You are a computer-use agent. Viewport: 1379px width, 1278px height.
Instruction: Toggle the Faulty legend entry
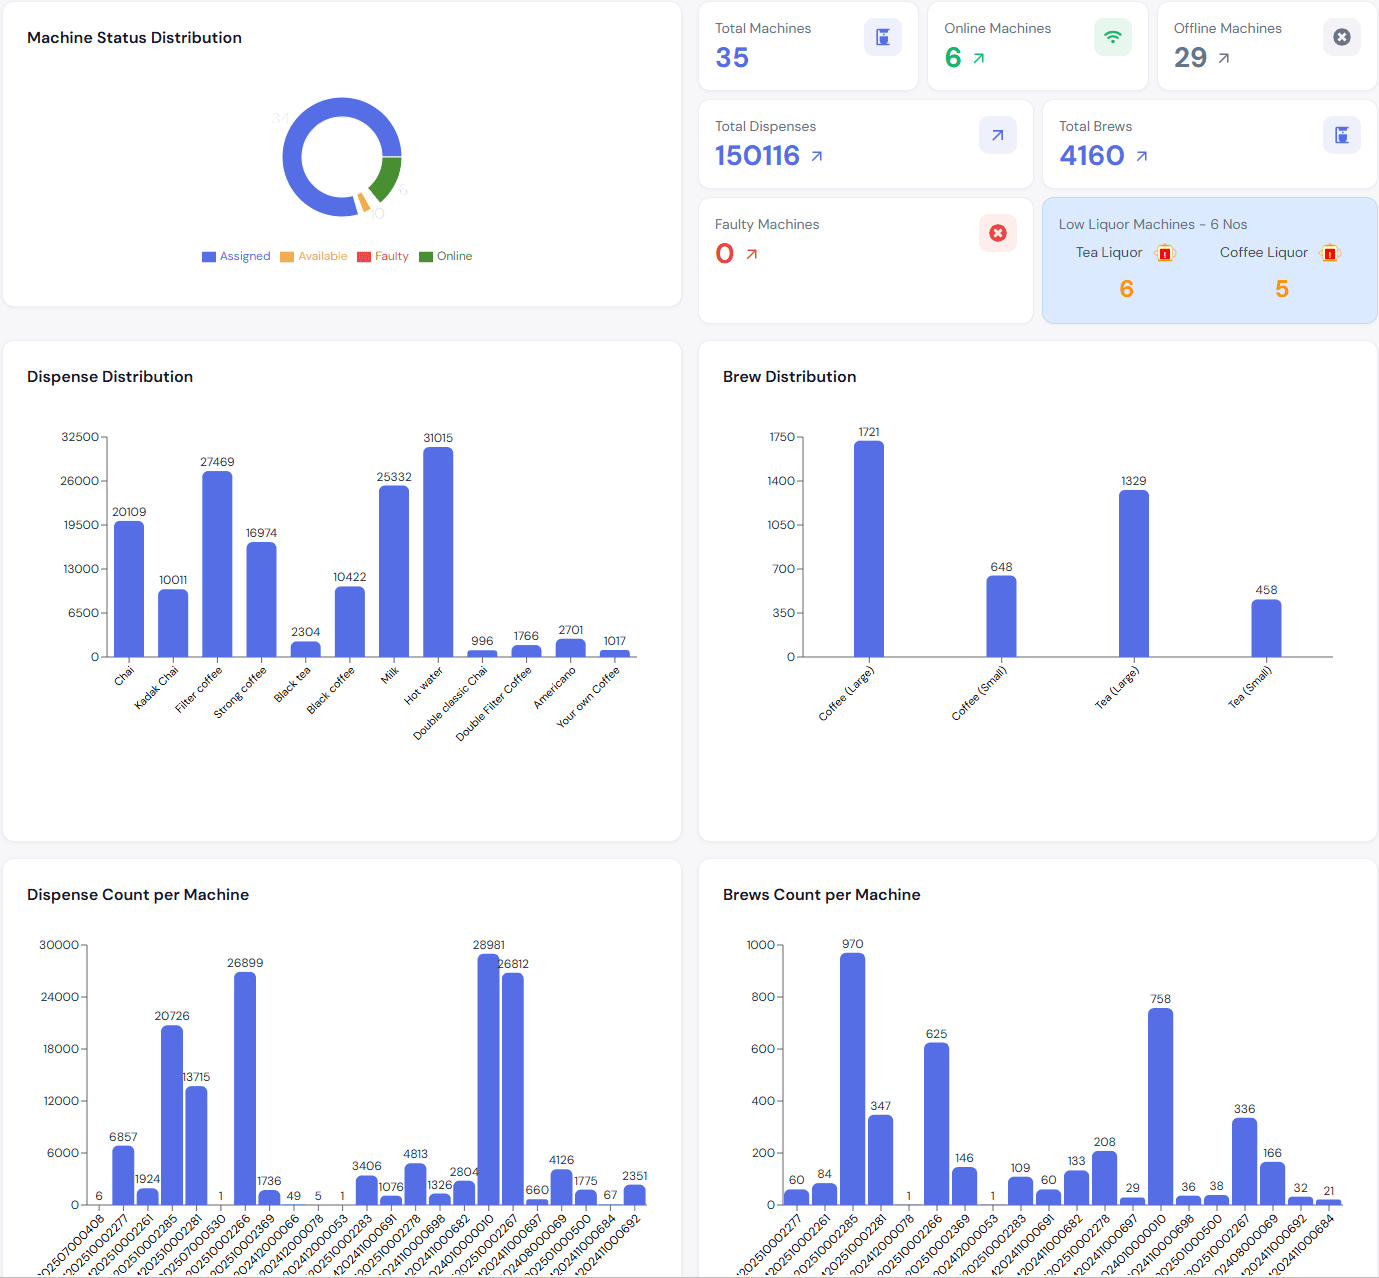pos(383,257)
